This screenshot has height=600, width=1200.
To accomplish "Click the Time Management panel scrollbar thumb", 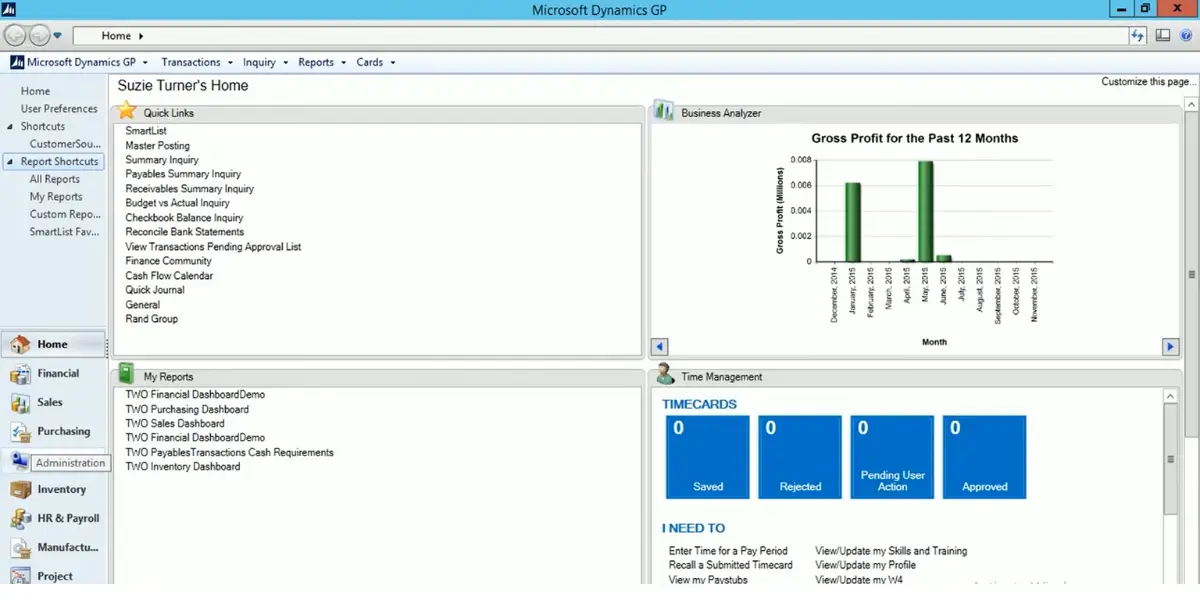I will point(1172,460).
